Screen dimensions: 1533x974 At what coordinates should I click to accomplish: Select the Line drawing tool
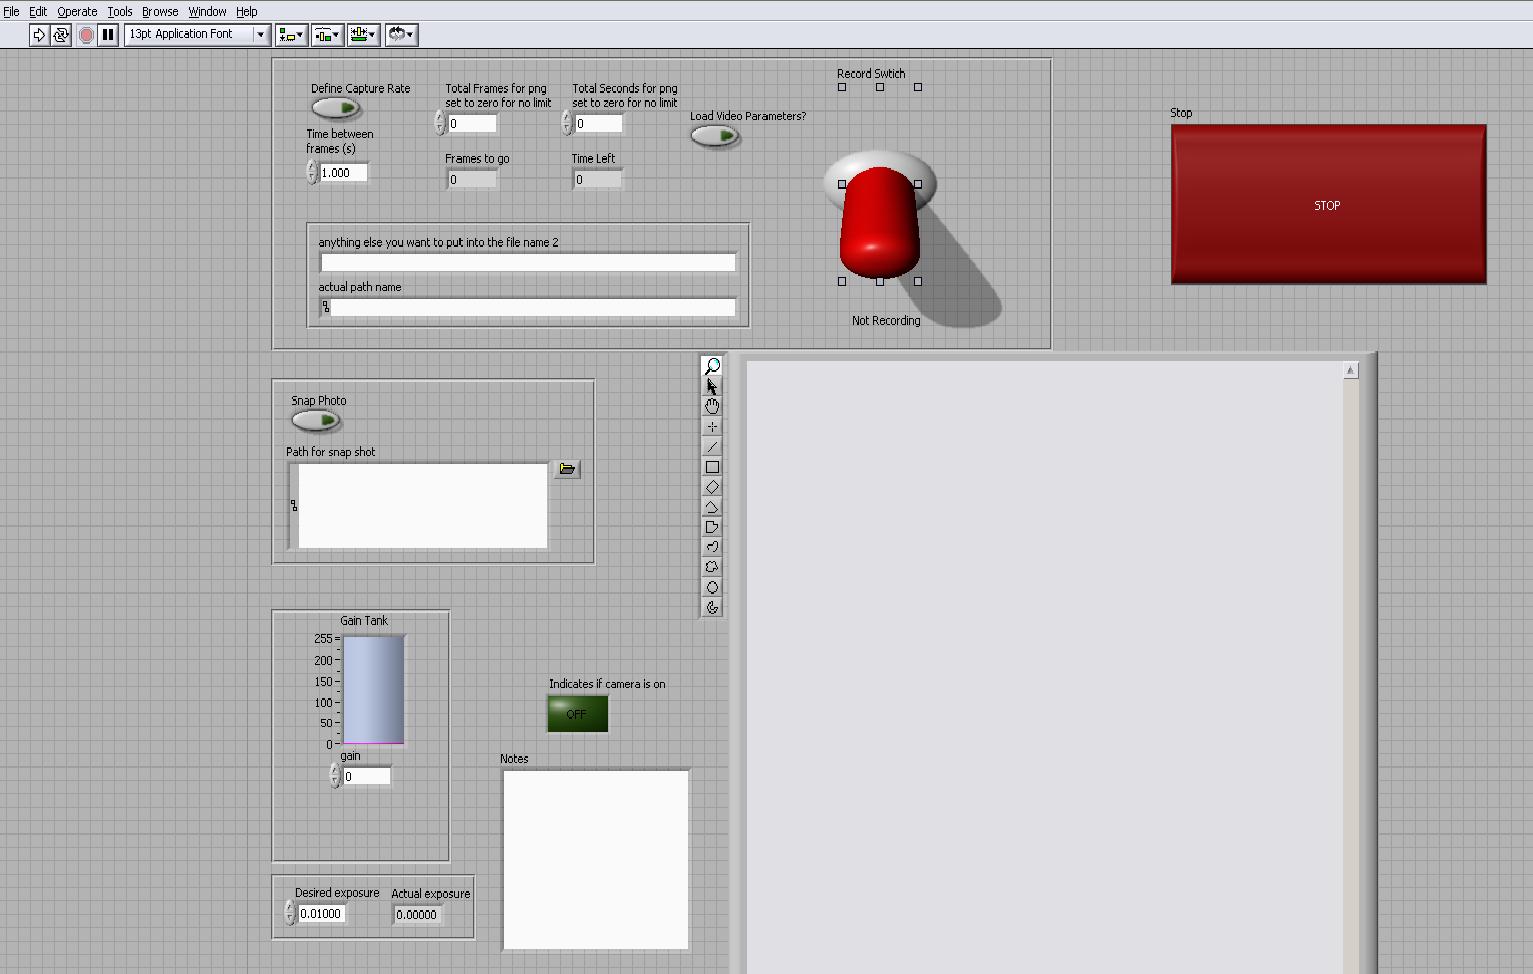pyautogui.click(x=712, y=447)
